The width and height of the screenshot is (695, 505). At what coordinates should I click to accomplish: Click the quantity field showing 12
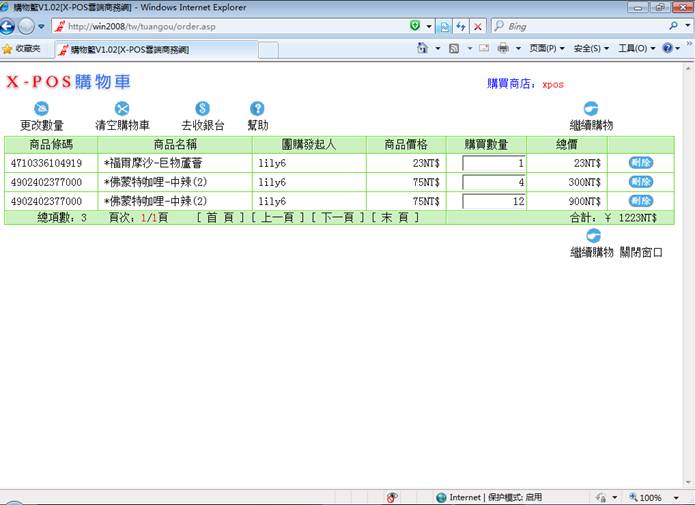(x=494, y=201)
